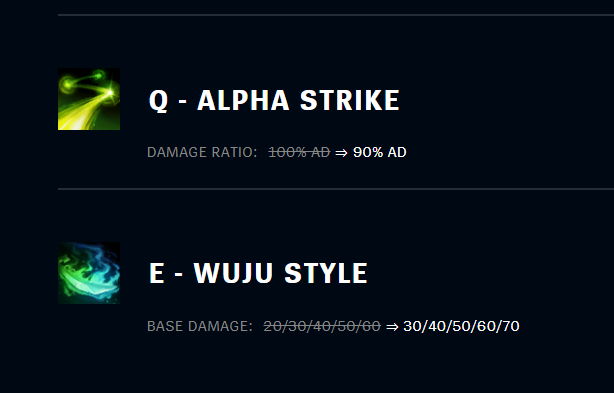Screen dimensions: 614x393
Task: Click the divider line above Alpha Strike
Action: [336, 15]
